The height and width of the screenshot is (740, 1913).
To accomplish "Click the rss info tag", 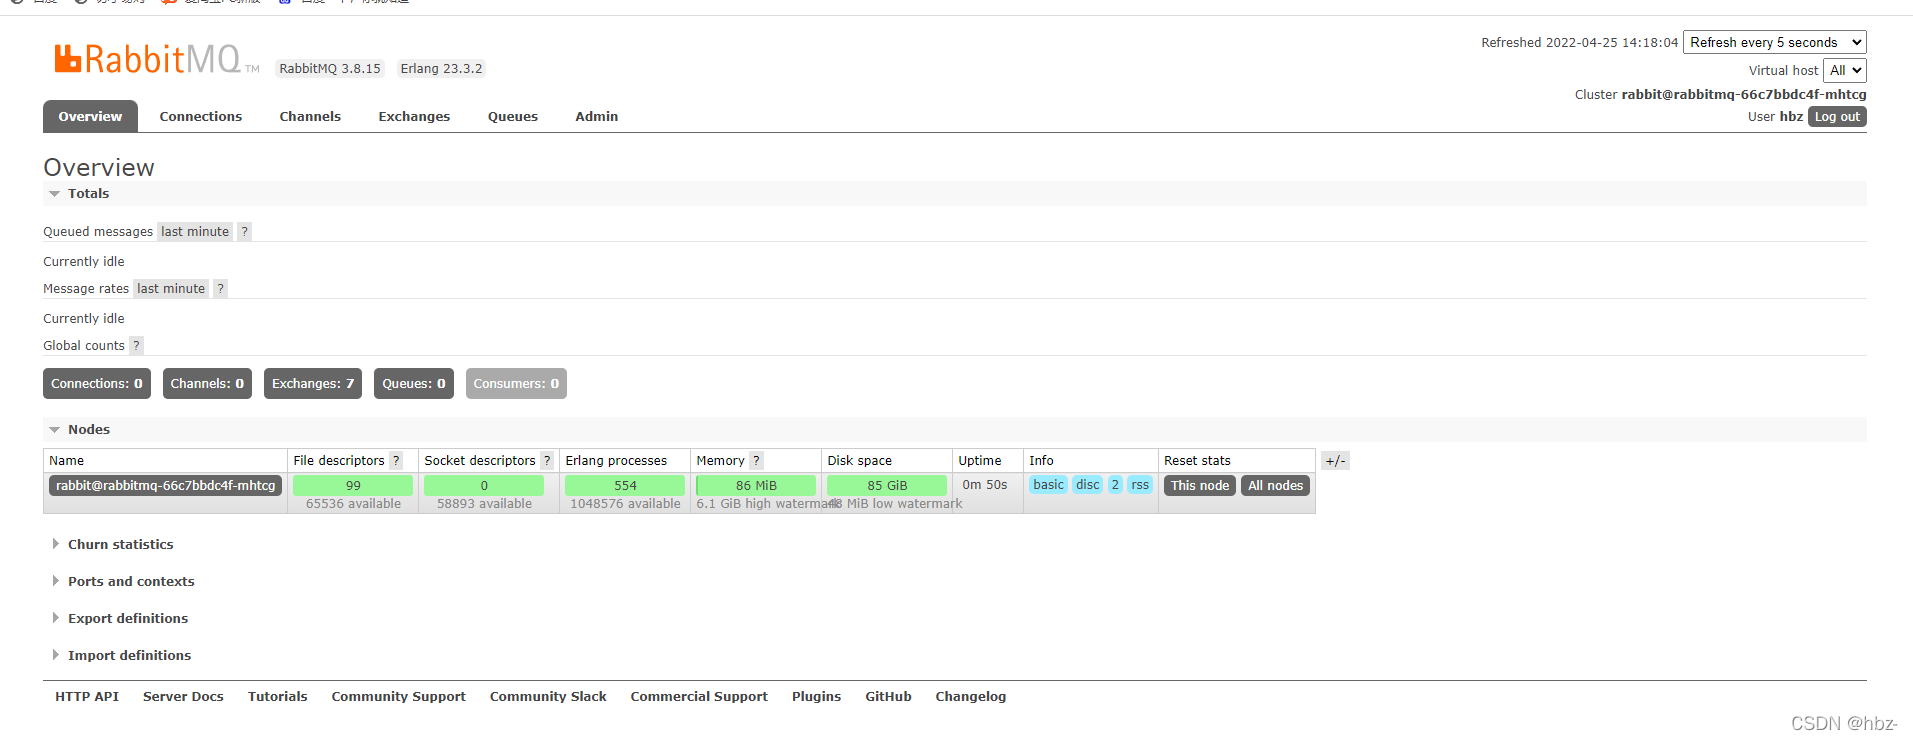I will coord(1140,485).
